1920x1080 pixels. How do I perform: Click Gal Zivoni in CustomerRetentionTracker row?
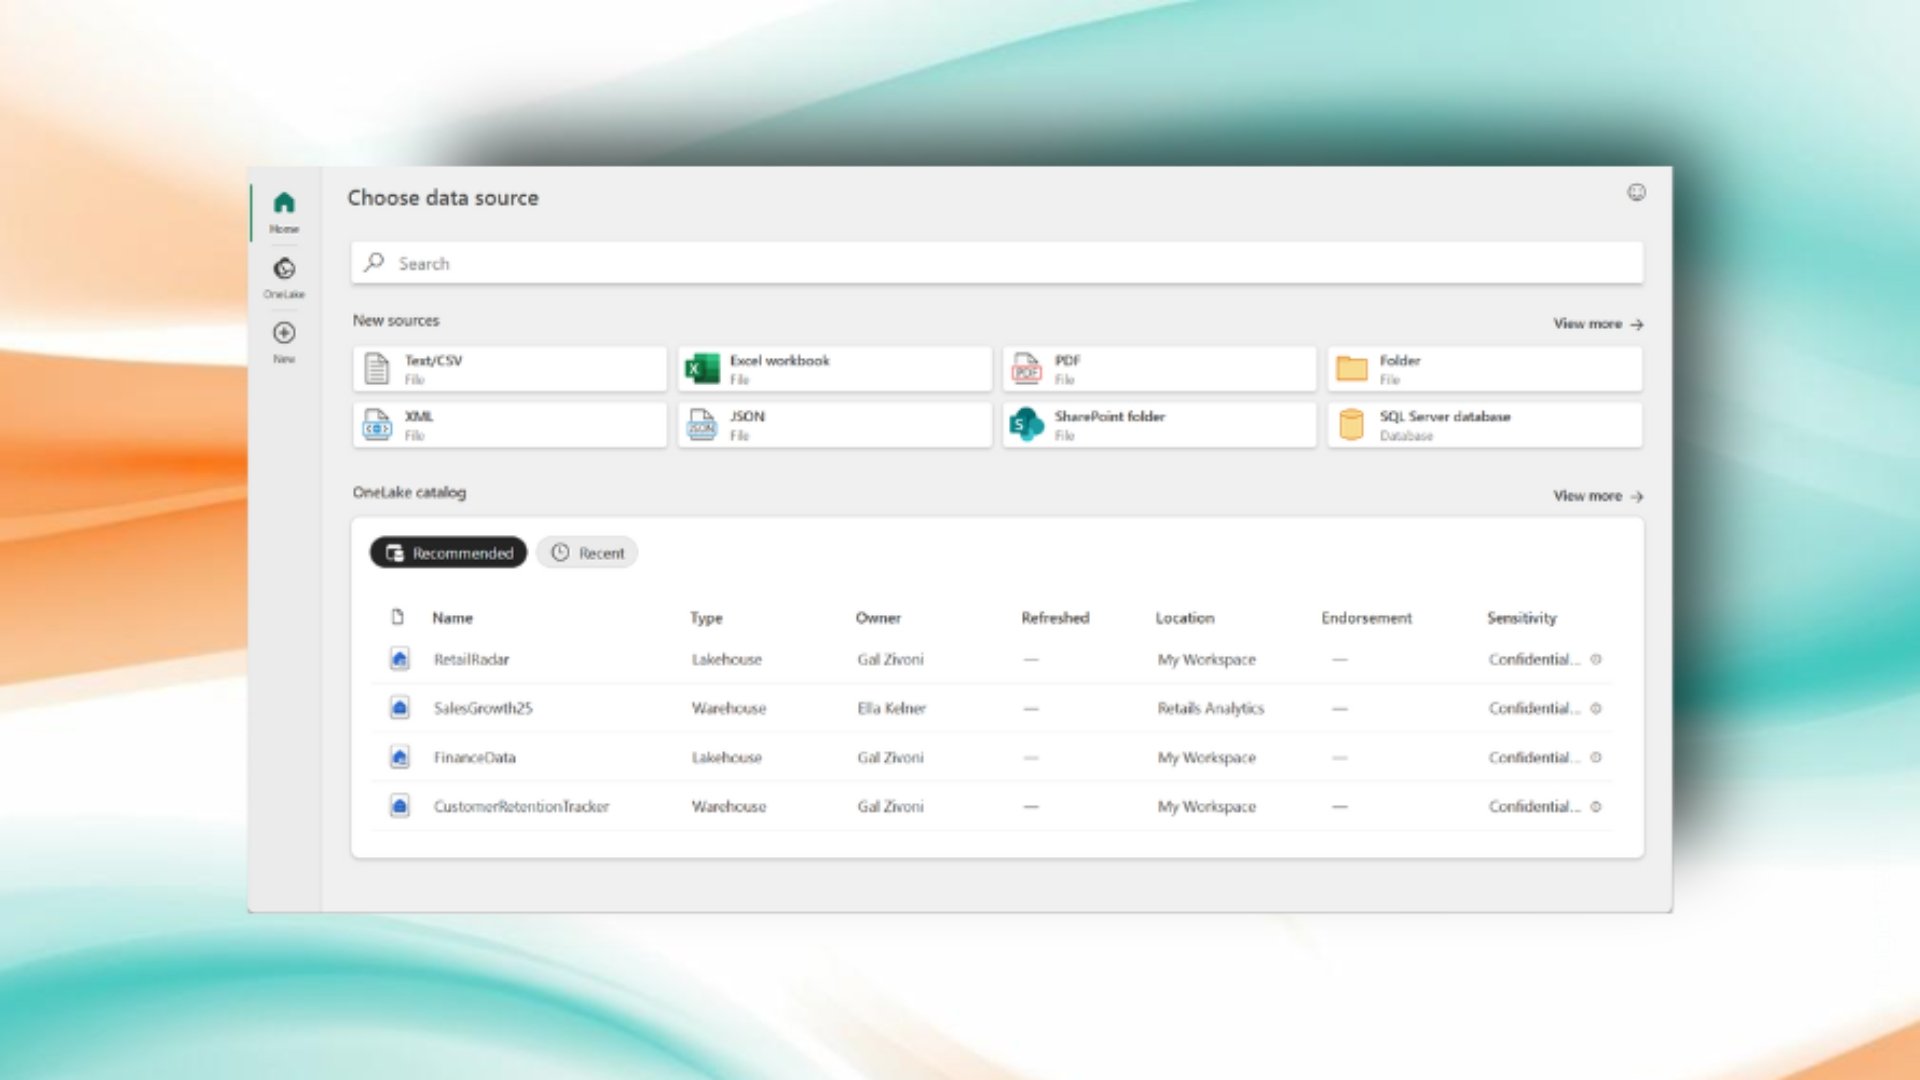(x=890, y=806)
